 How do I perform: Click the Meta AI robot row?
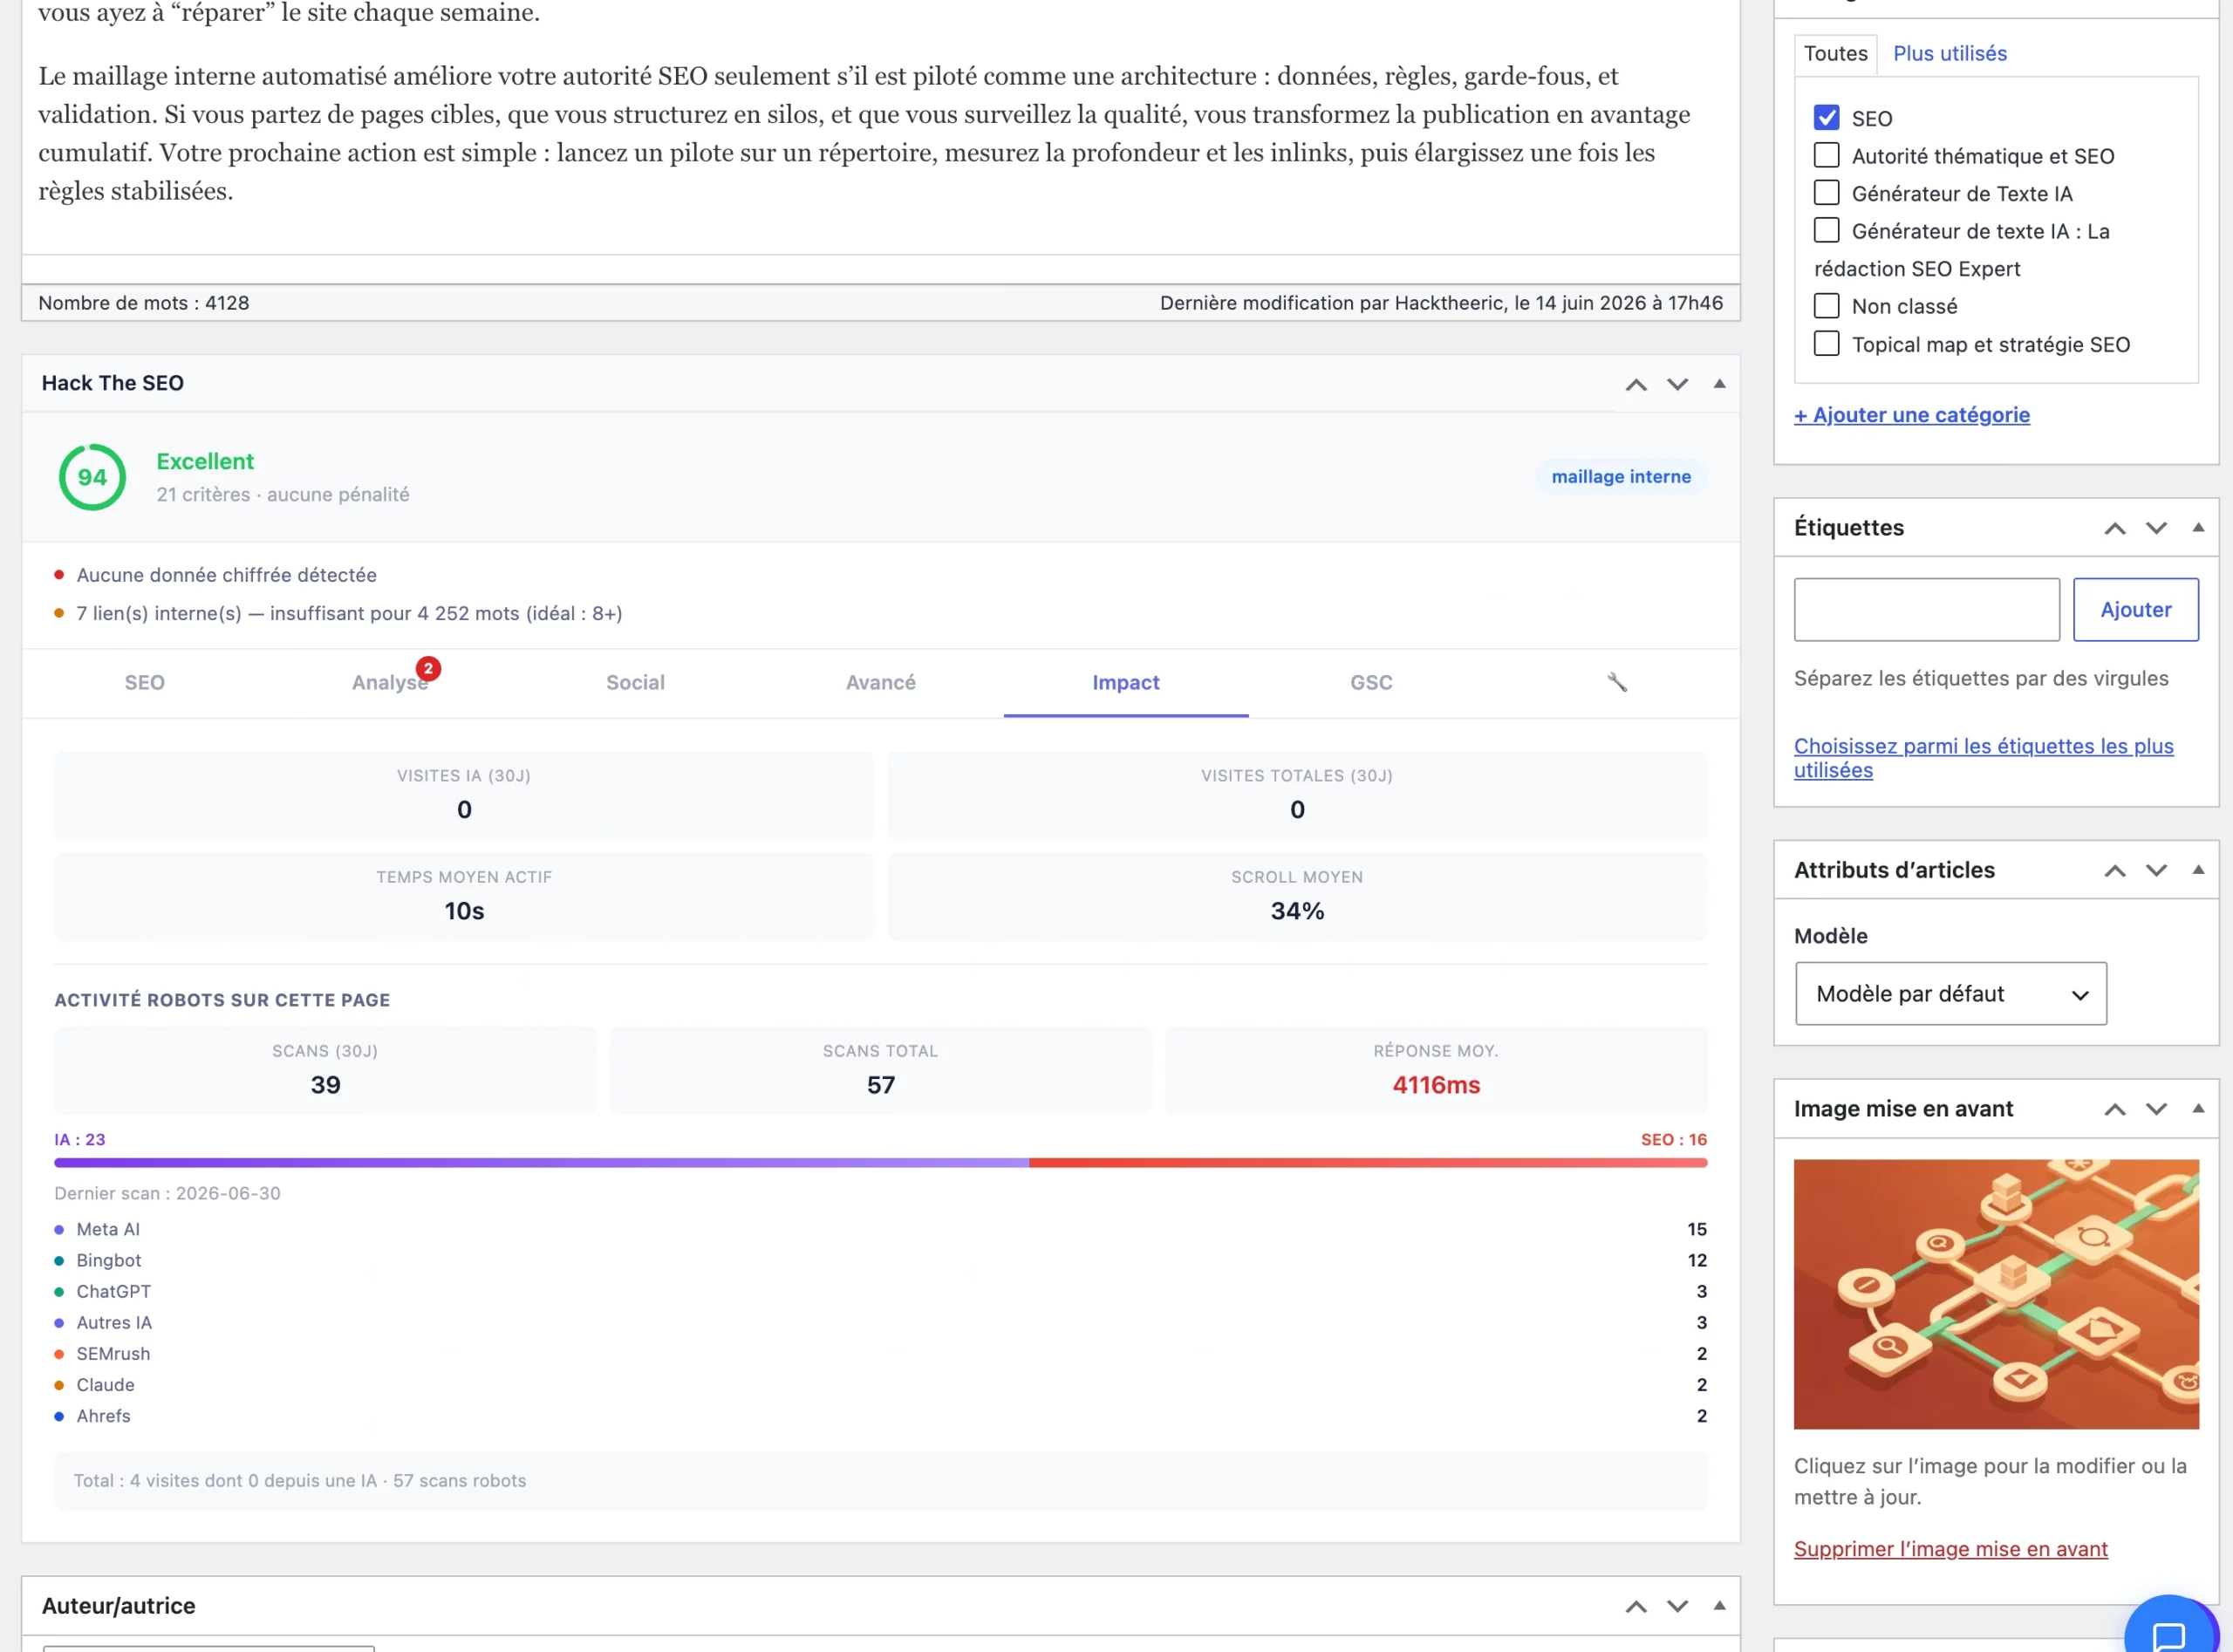point(880,1230)
